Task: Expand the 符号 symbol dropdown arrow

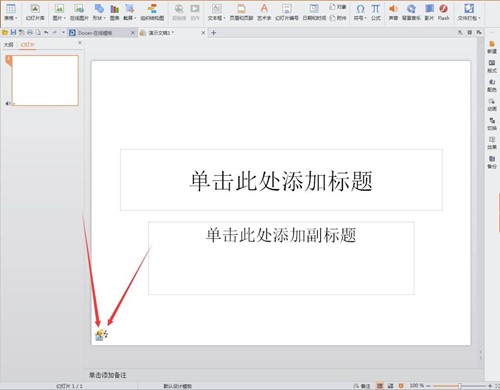Action: pos(366,18)
